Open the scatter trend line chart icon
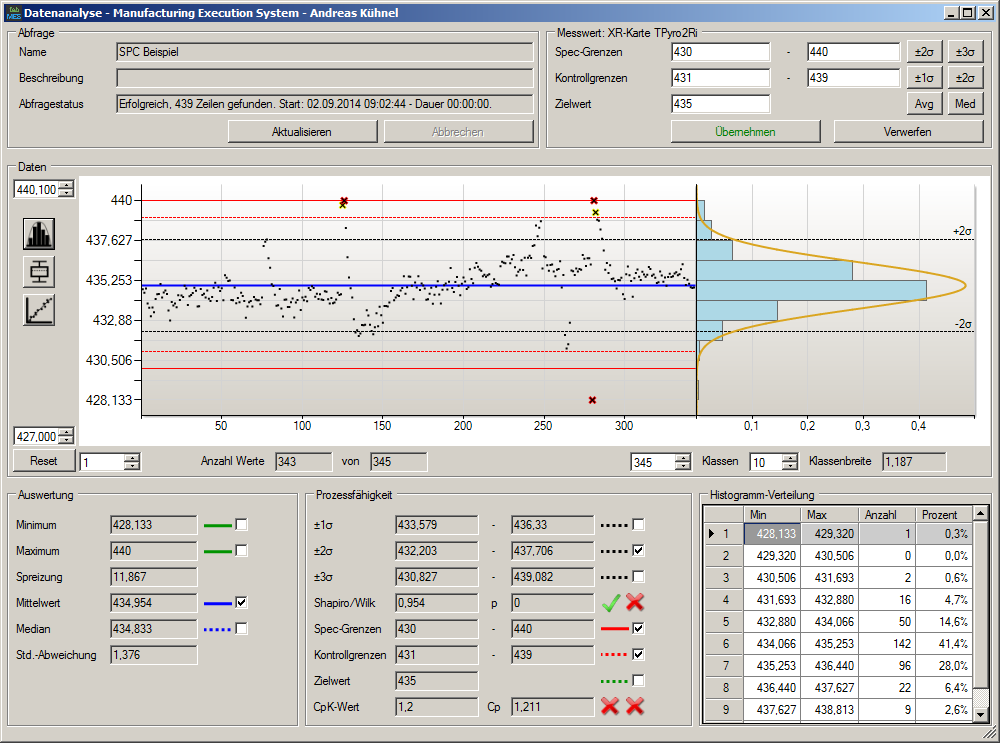This screenshot has width=1000, height=743. pos(39,309)
